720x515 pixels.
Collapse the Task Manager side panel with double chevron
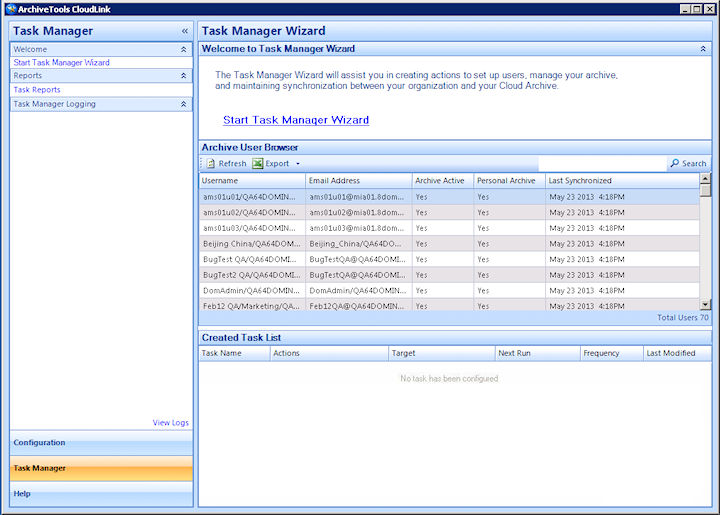(x=185, y=31)
